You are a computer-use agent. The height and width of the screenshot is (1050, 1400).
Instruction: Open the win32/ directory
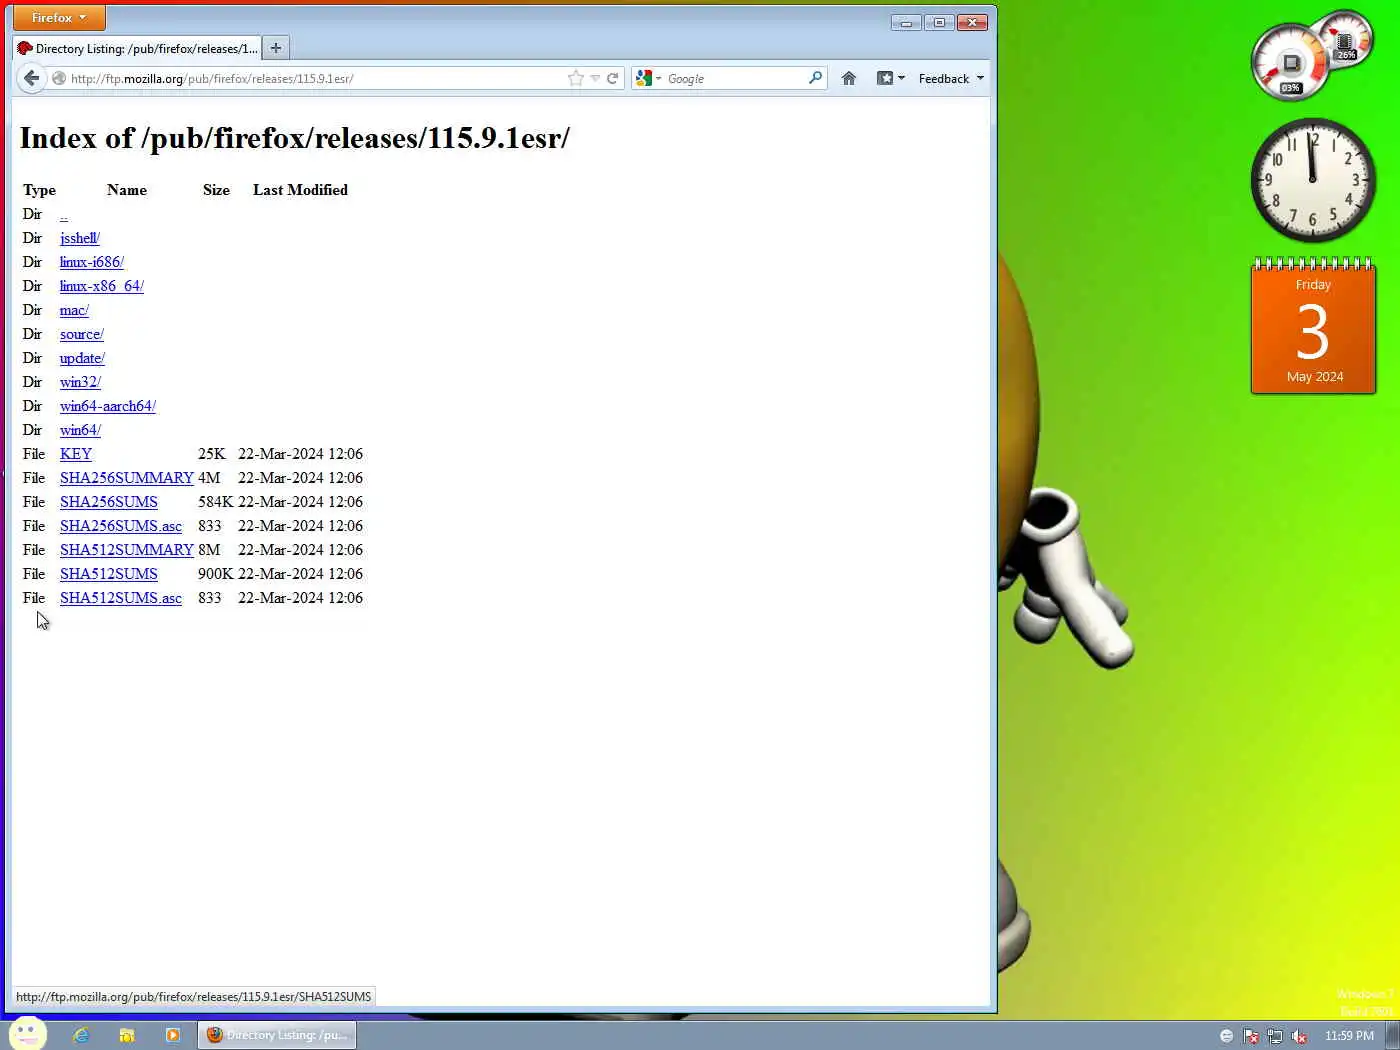tap(80, 382)
